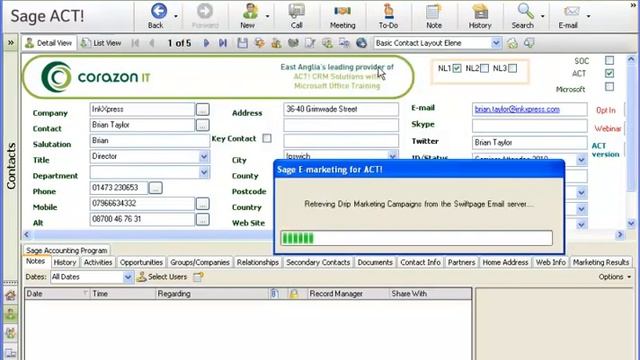This screenshot has height=360, width=640.
Task: Open the Options menu dropdown
Action: pyautogui.click(x=615, y=277)
